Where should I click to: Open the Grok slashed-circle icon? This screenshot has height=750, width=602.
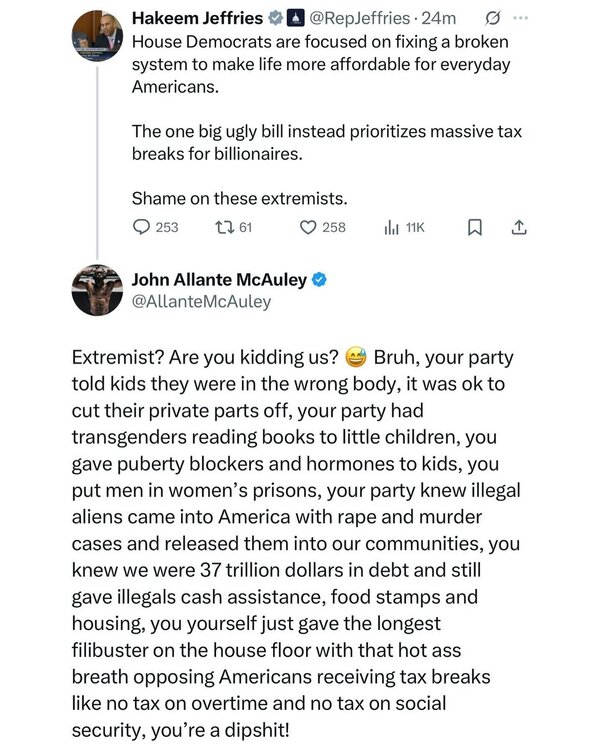point(492,19)
